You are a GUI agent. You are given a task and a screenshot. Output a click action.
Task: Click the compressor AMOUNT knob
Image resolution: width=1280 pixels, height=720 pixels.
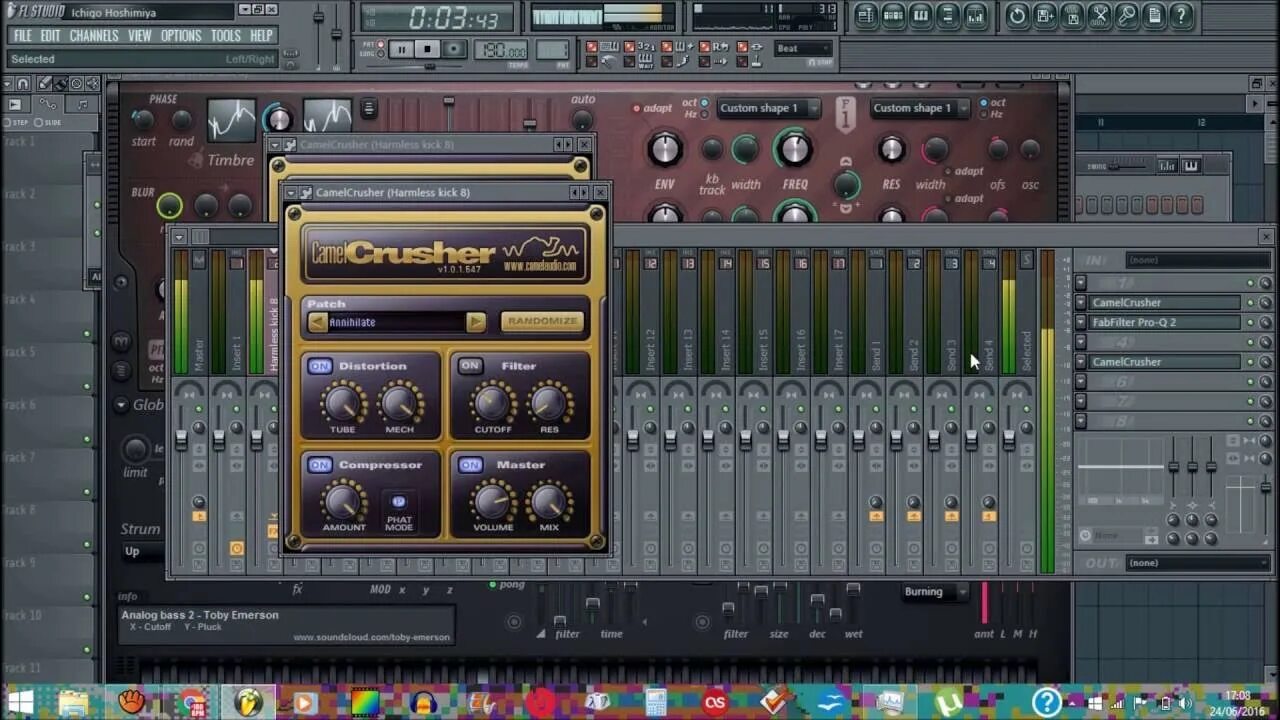click(x=343, y=501)
